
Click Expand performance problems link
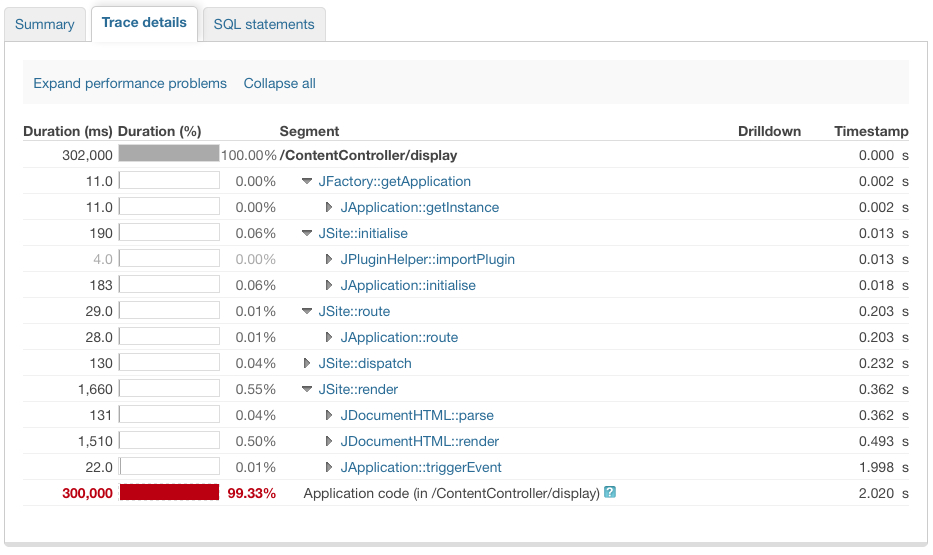pyautogui.click(x=130, y=83)
